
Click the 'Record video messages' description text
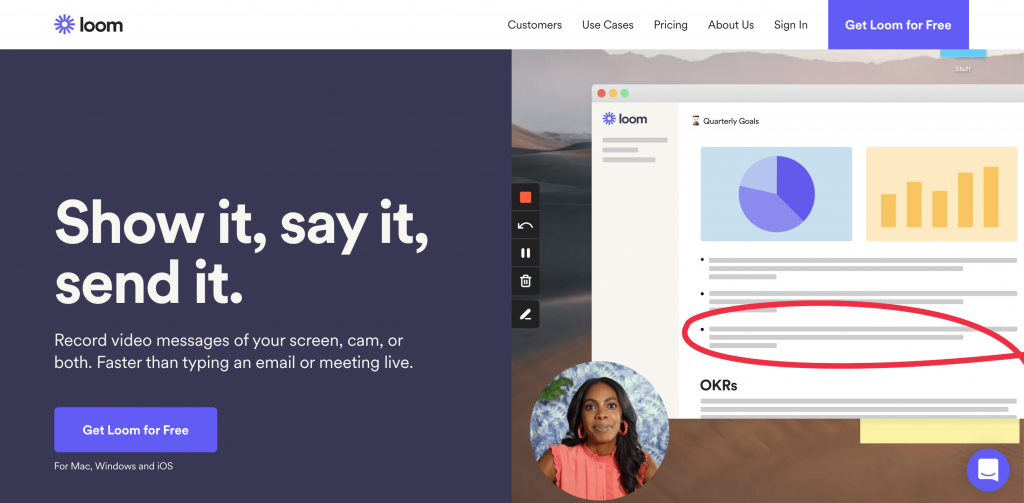pos(234,351)
